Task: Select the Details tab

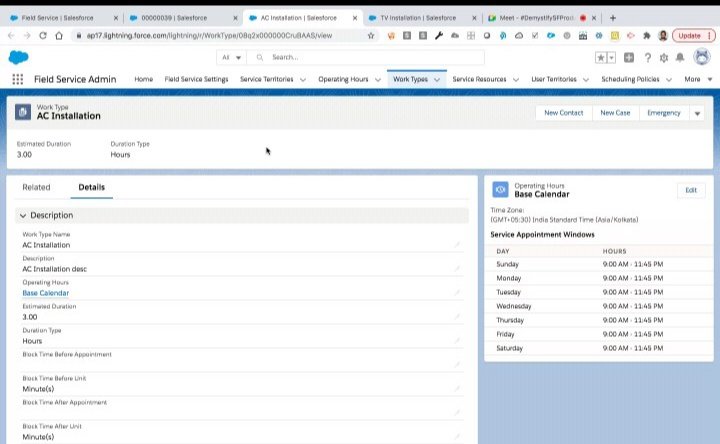Action: coord(91,187)
